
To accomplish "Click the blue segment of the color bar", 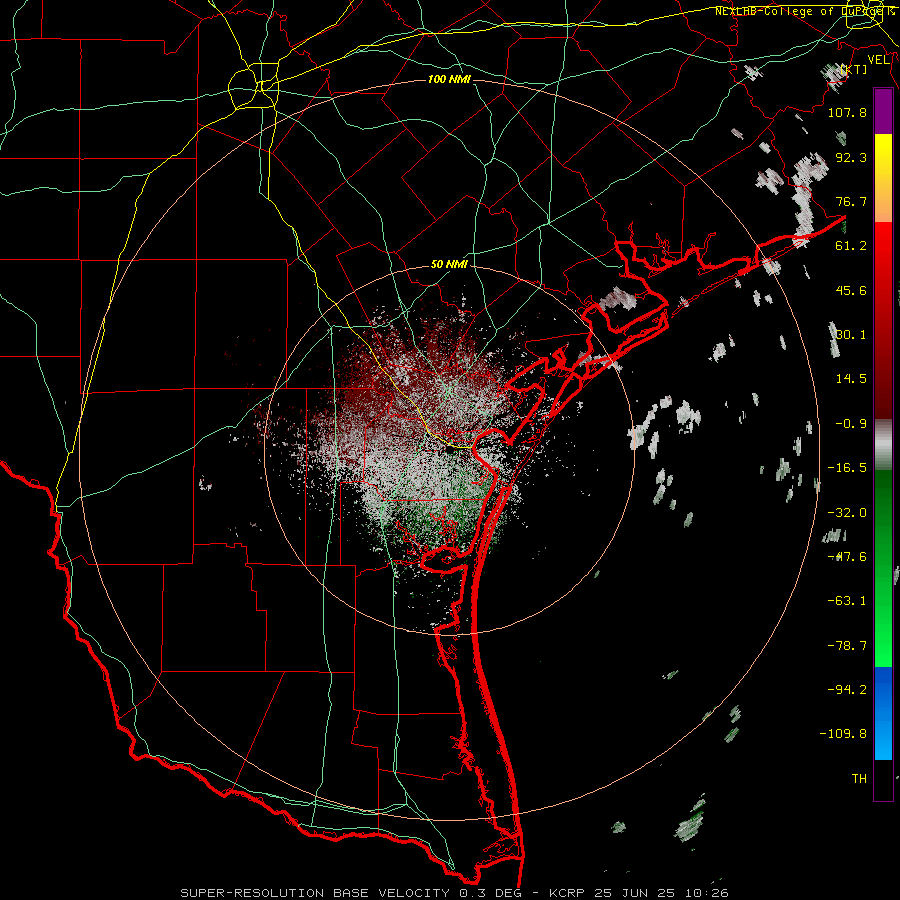I will 883,713.
